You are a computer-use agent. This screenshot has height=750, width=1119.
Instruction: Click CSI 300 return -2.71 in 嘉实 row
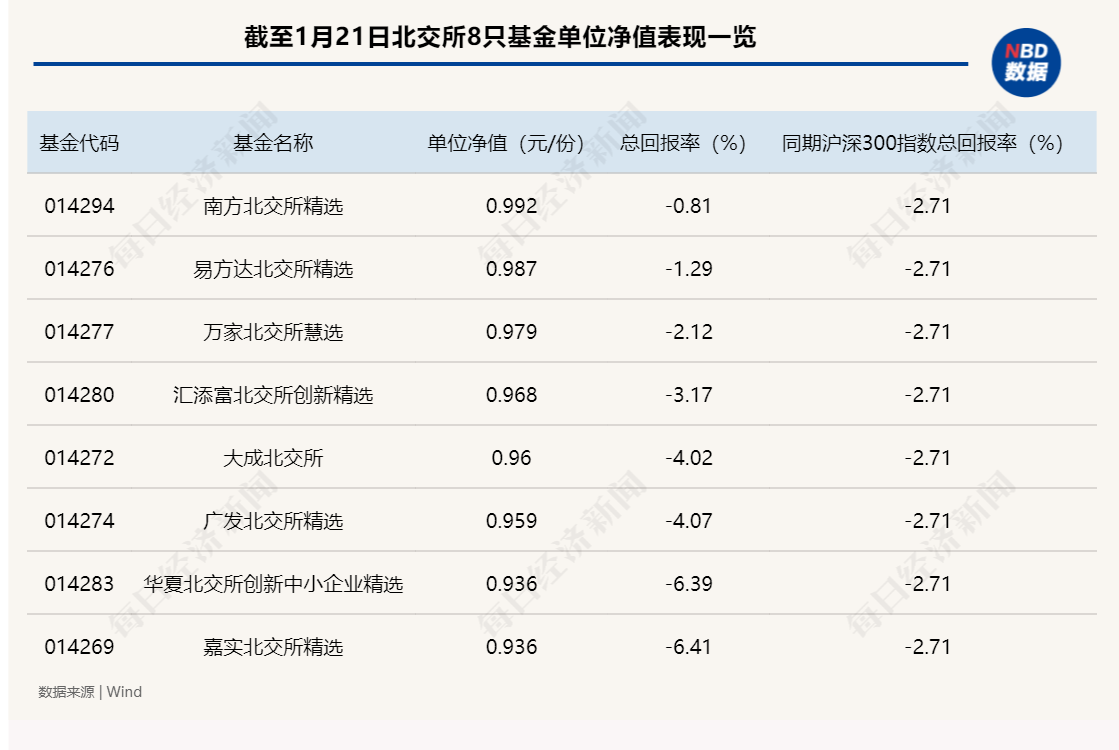[x=927, y=647]
